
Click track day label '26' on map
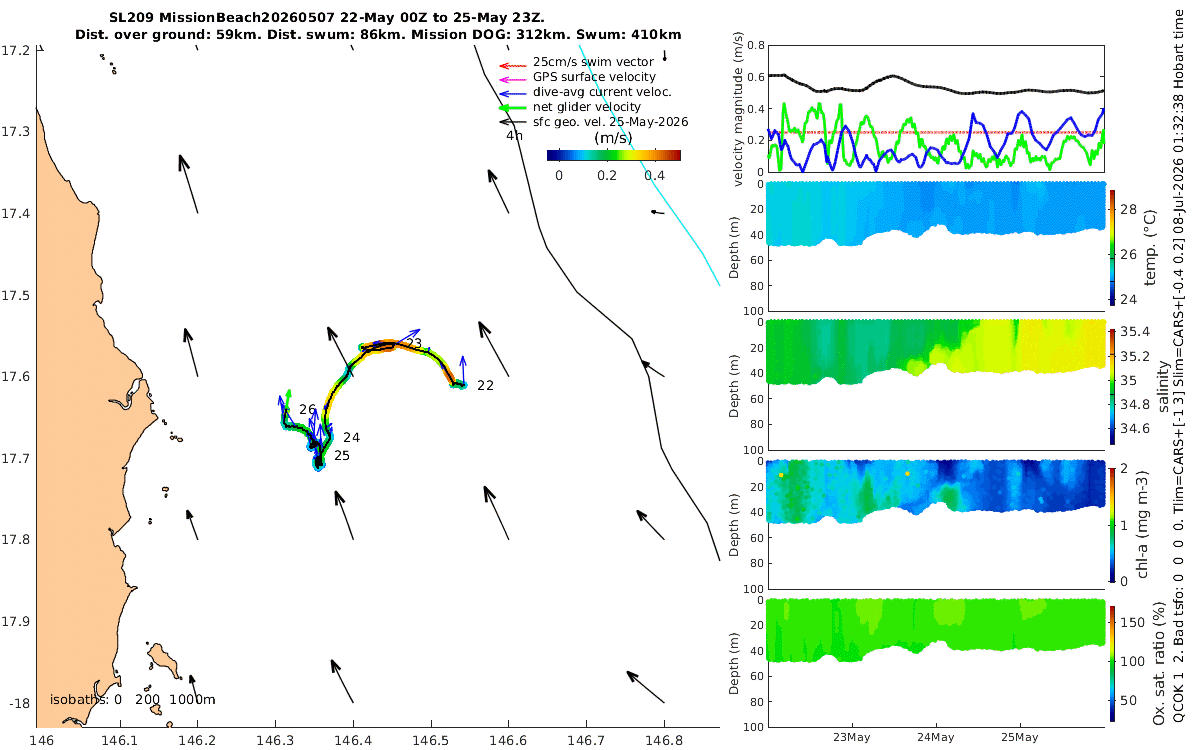pyautogui.click(x=307, y=409)
